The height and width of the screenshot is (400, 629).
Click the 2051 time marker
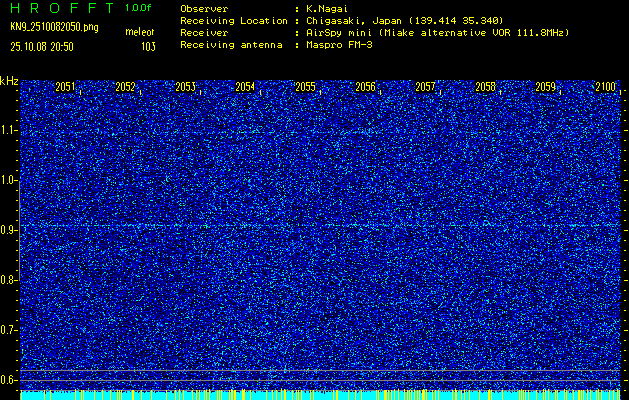click(66, 88)
